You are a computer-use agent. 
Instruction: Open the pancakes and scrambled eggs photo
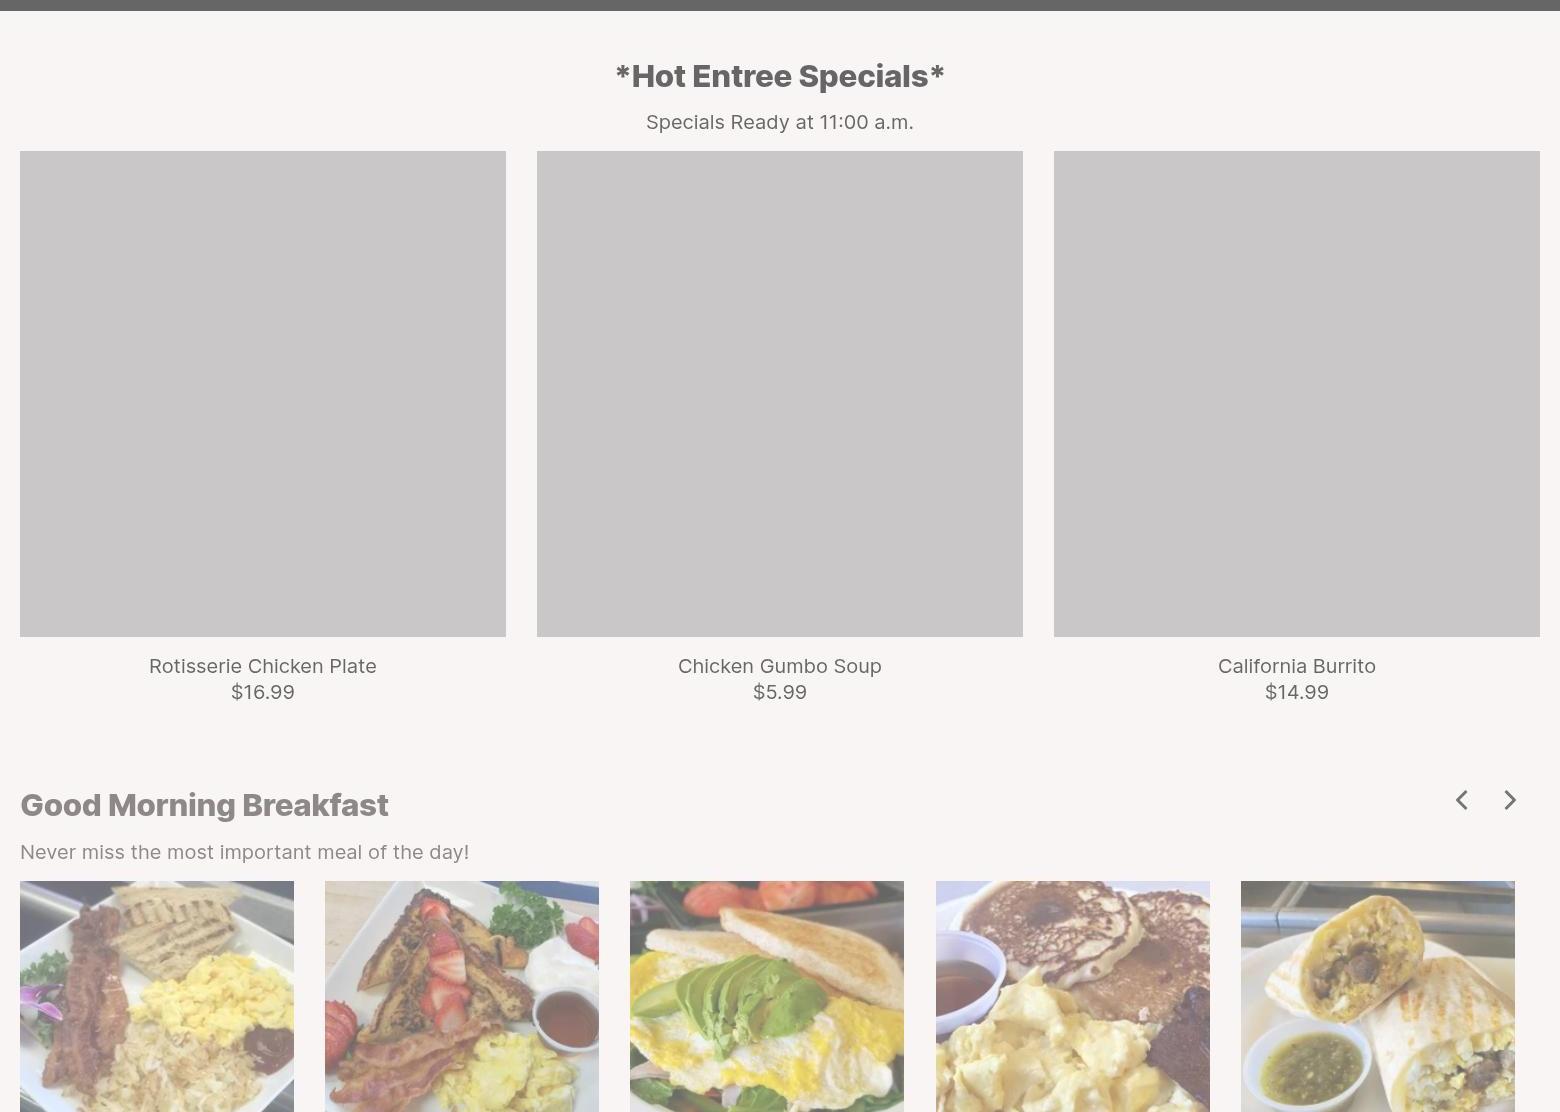pyautogui.click(x=1073, y=996)
